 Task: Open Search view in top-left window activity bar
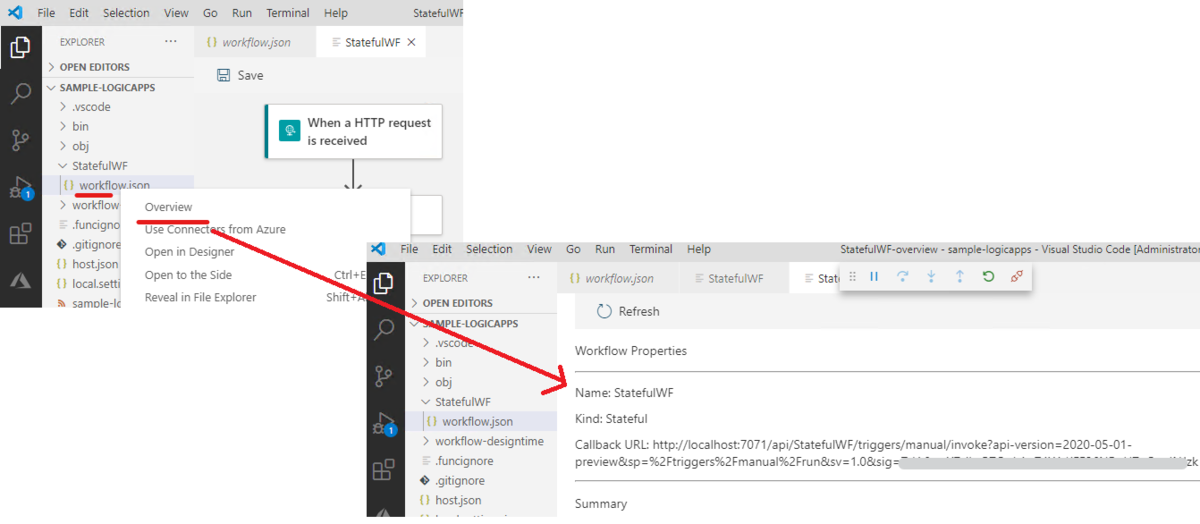(x=20, y=94)
